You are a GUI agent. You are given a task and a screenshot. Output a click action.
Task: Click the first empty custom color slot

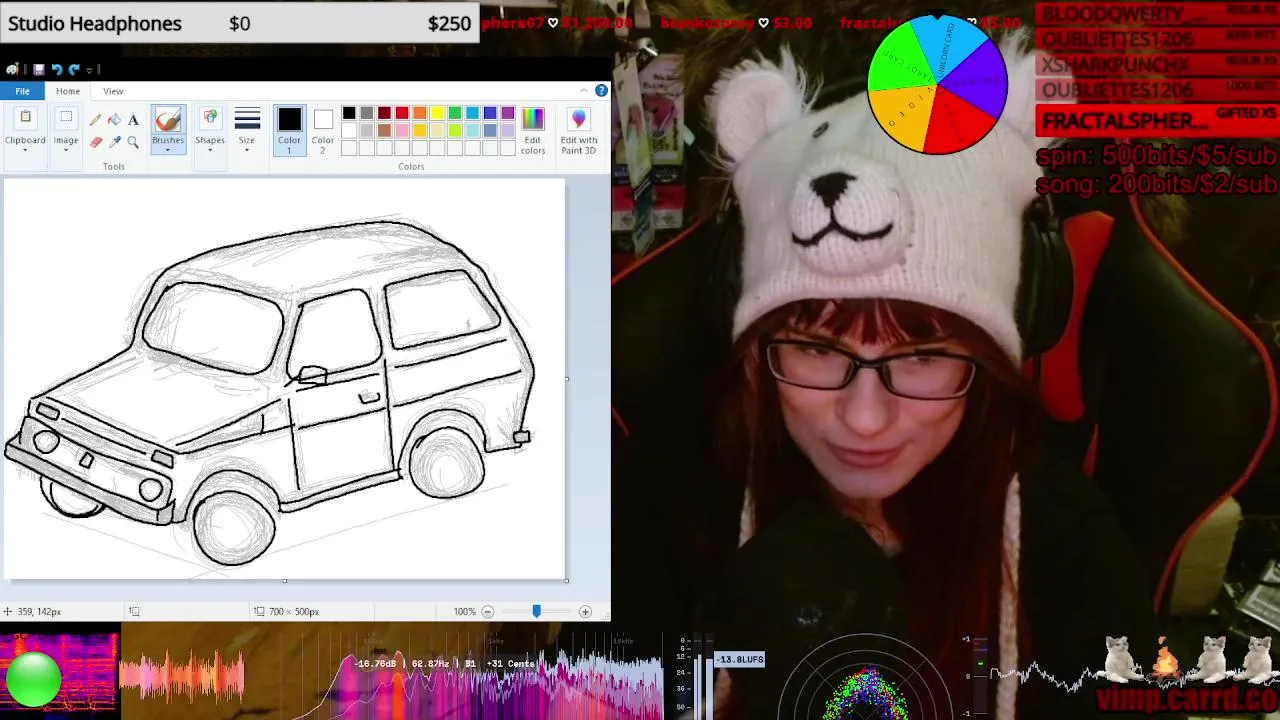tap(349, 148)
